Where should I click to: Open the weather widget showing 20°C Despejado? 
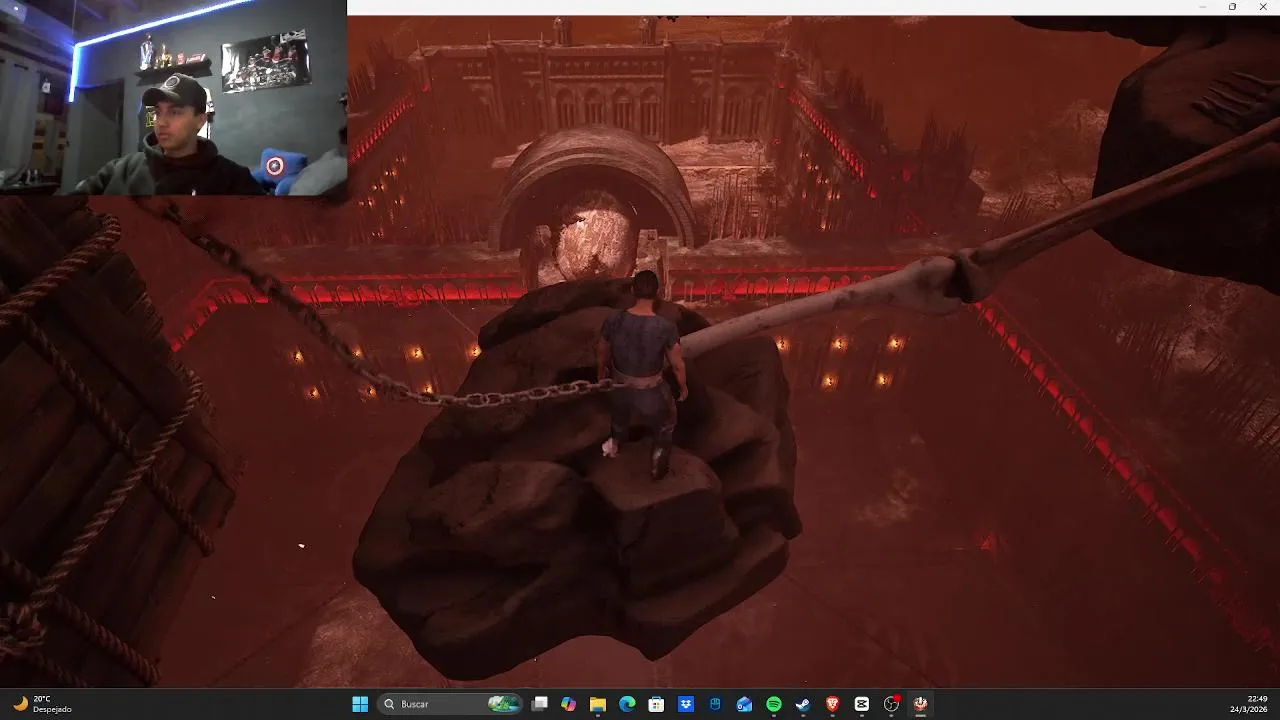point(44,704)
